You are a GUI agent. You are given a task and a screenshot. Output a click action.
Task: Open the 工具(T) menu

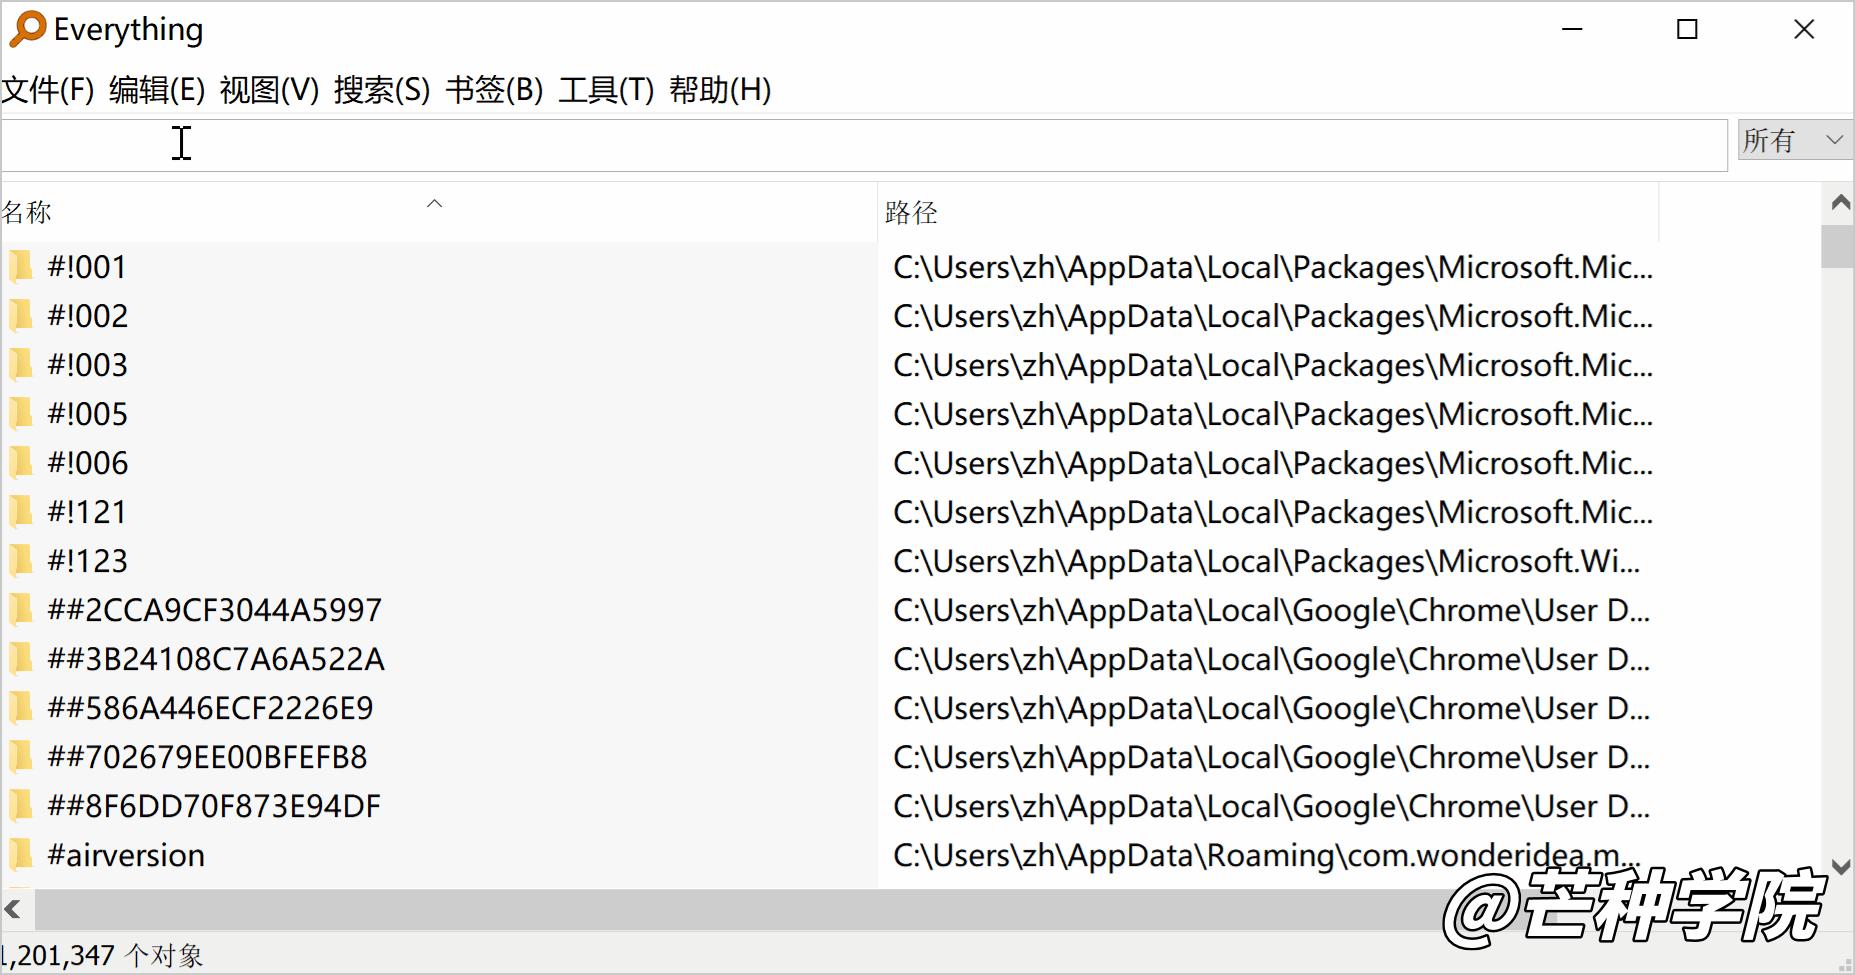pos(606,90)
